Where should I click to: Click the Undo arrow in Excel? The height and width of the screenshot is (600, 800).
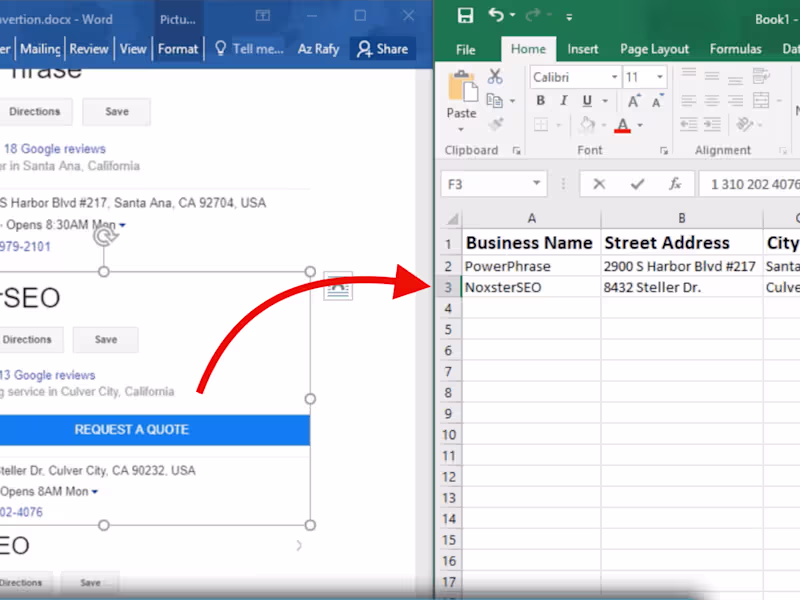click(497, 16)
